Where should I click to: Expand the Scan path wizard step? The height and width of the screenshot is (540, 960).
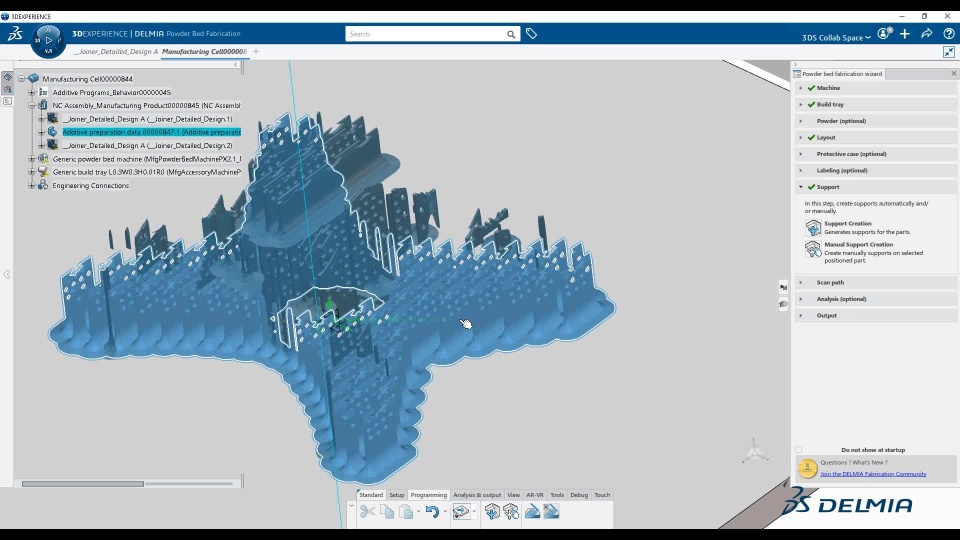click(801, 283)
